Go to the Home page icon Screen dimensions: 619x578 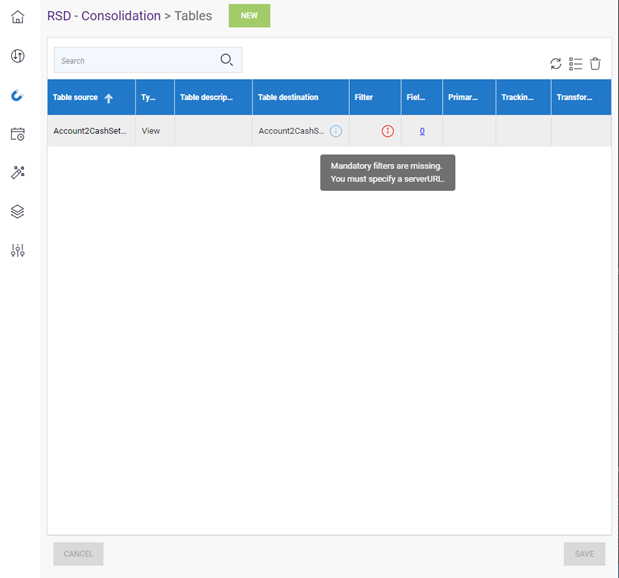click(17, 17)
